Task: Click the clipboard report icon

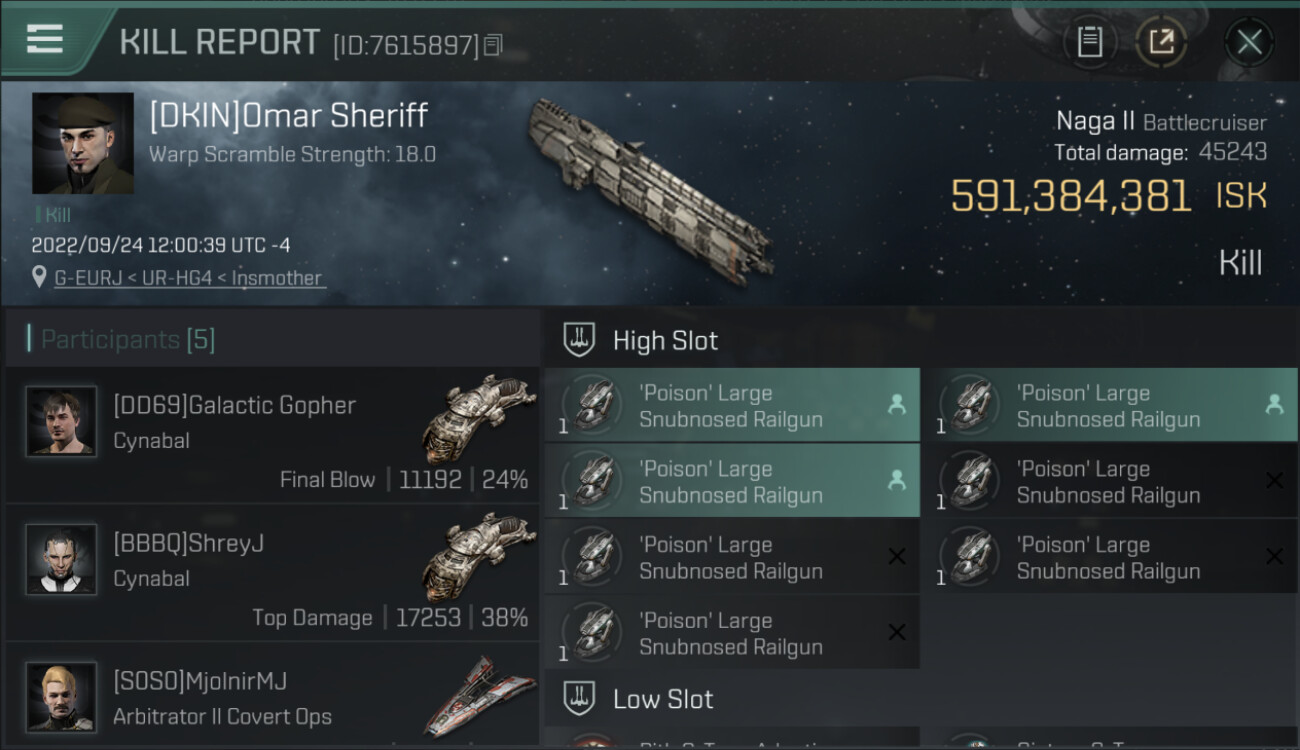Action: [1089, 42]
